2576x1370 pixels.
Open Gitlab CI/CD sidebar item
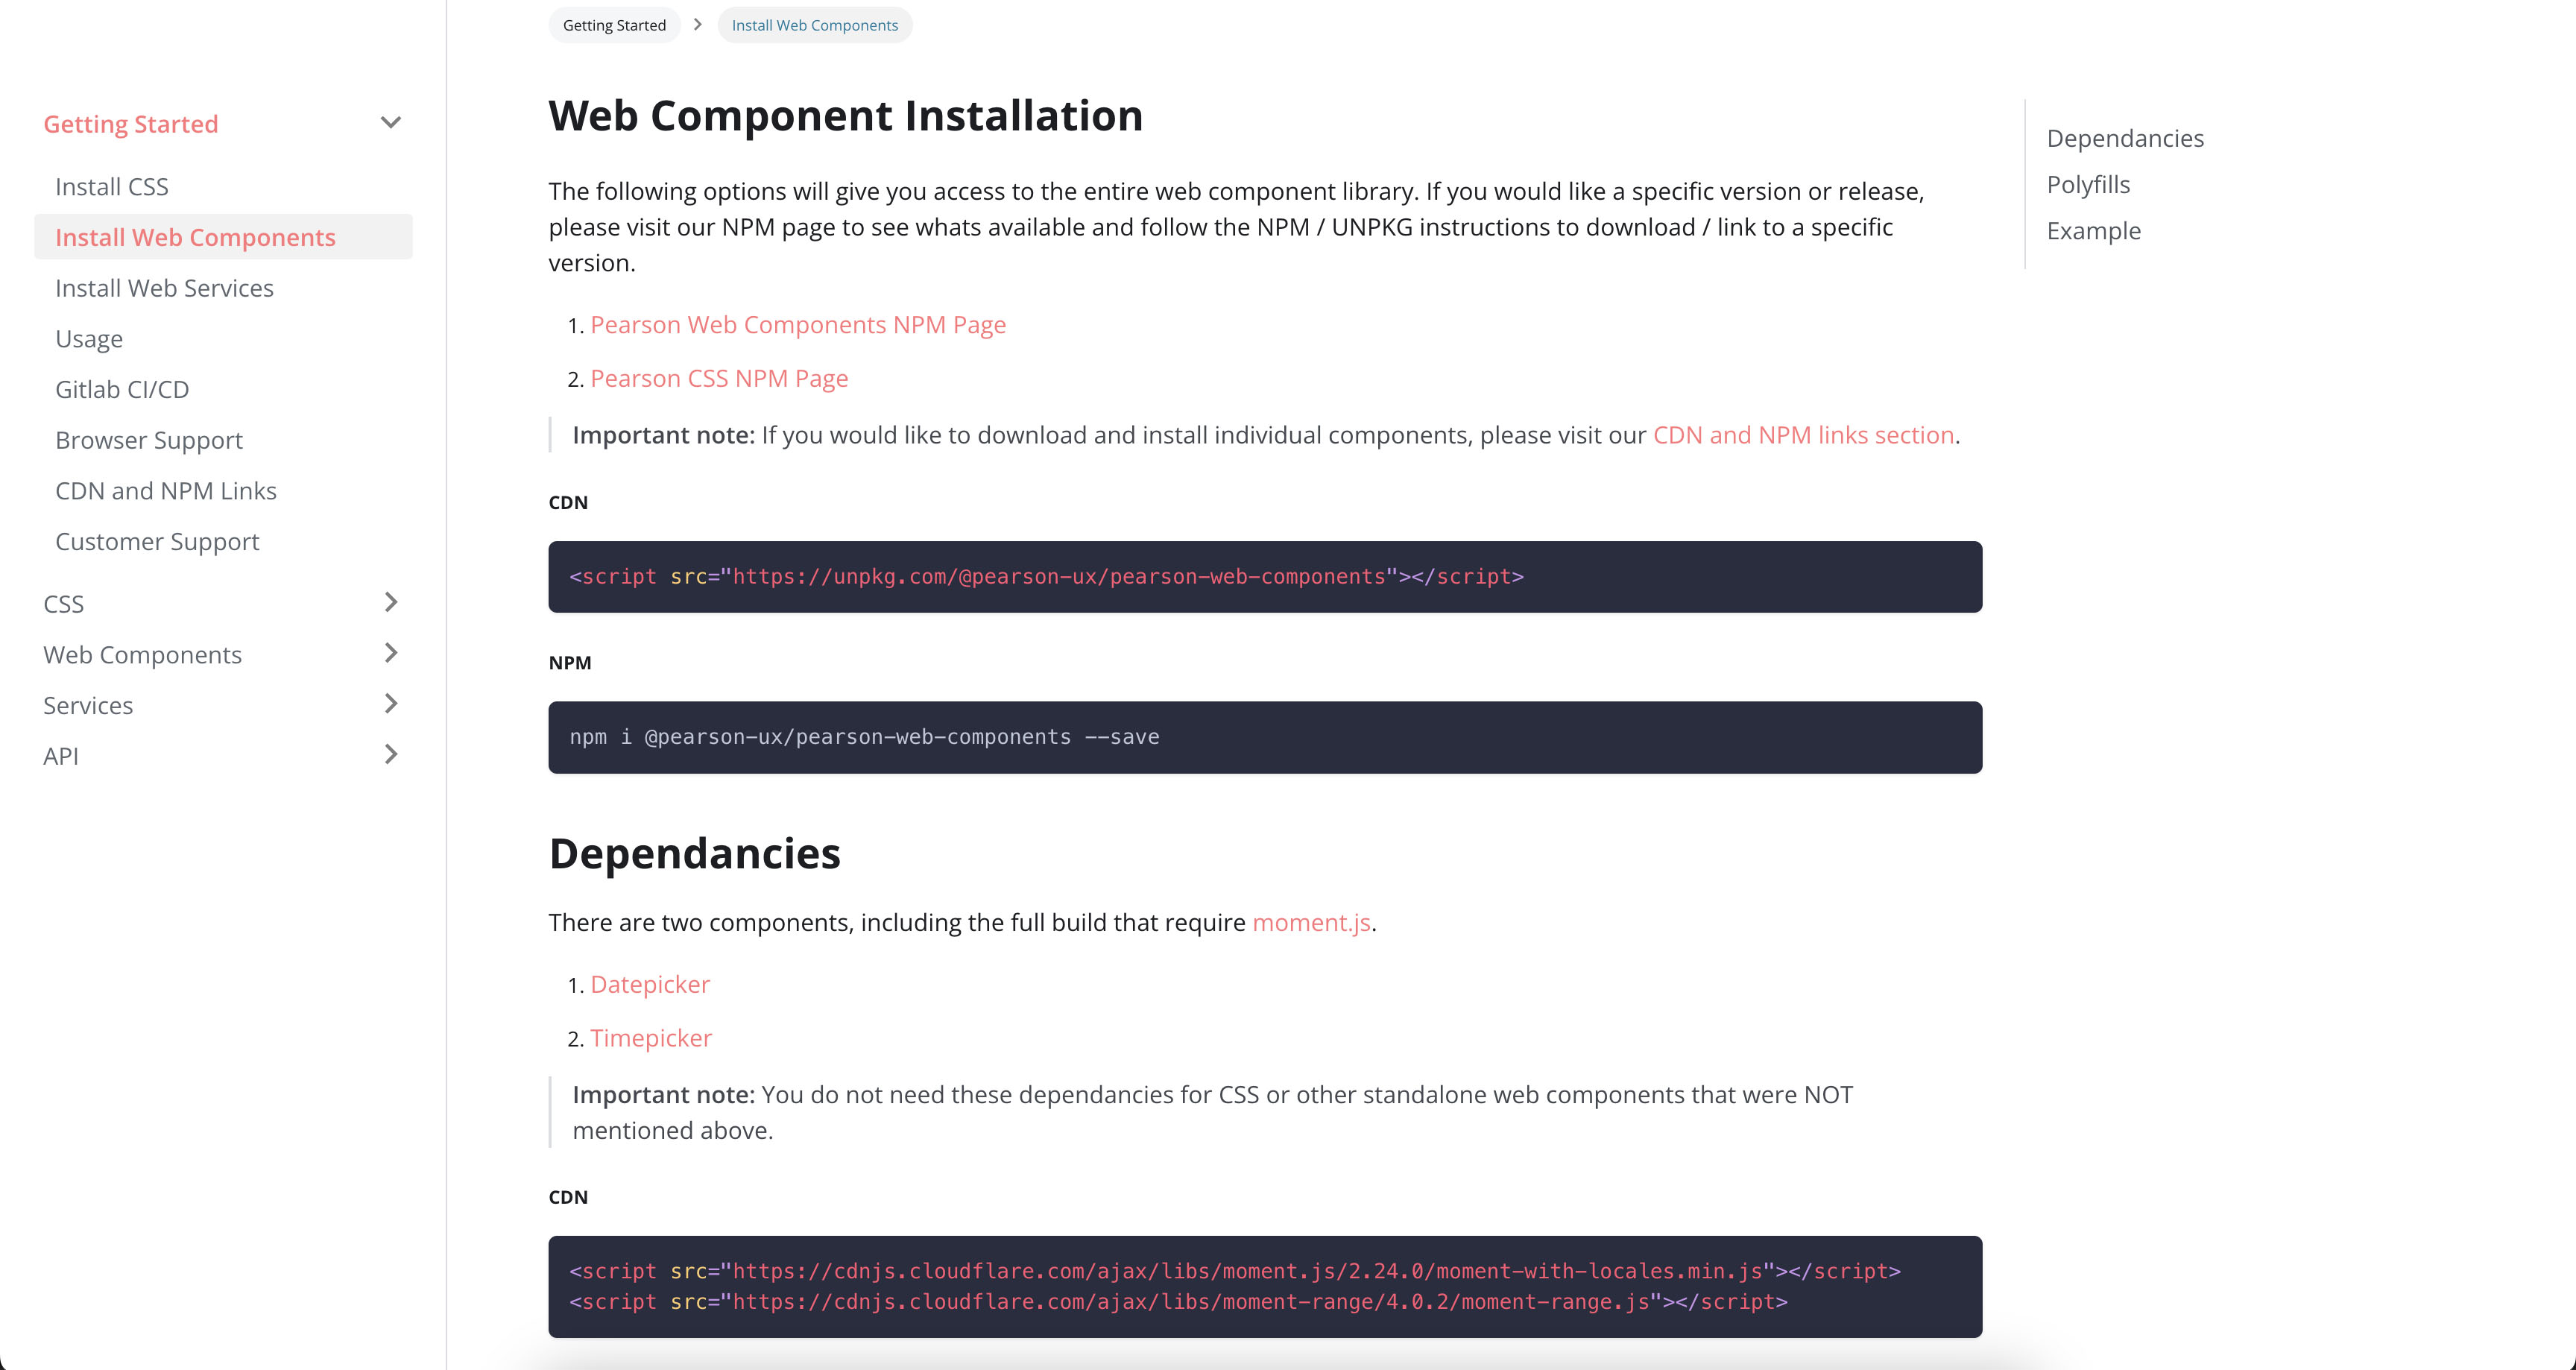pos(122,390)
